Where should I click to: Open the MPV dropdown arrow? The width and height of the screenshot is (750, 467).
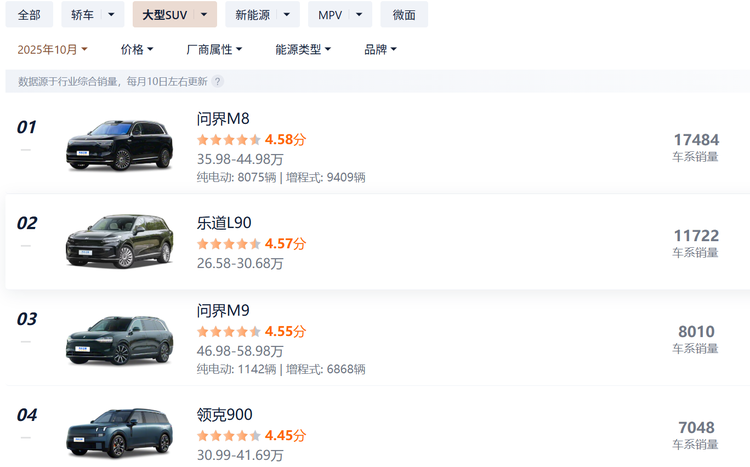point(359,15)
